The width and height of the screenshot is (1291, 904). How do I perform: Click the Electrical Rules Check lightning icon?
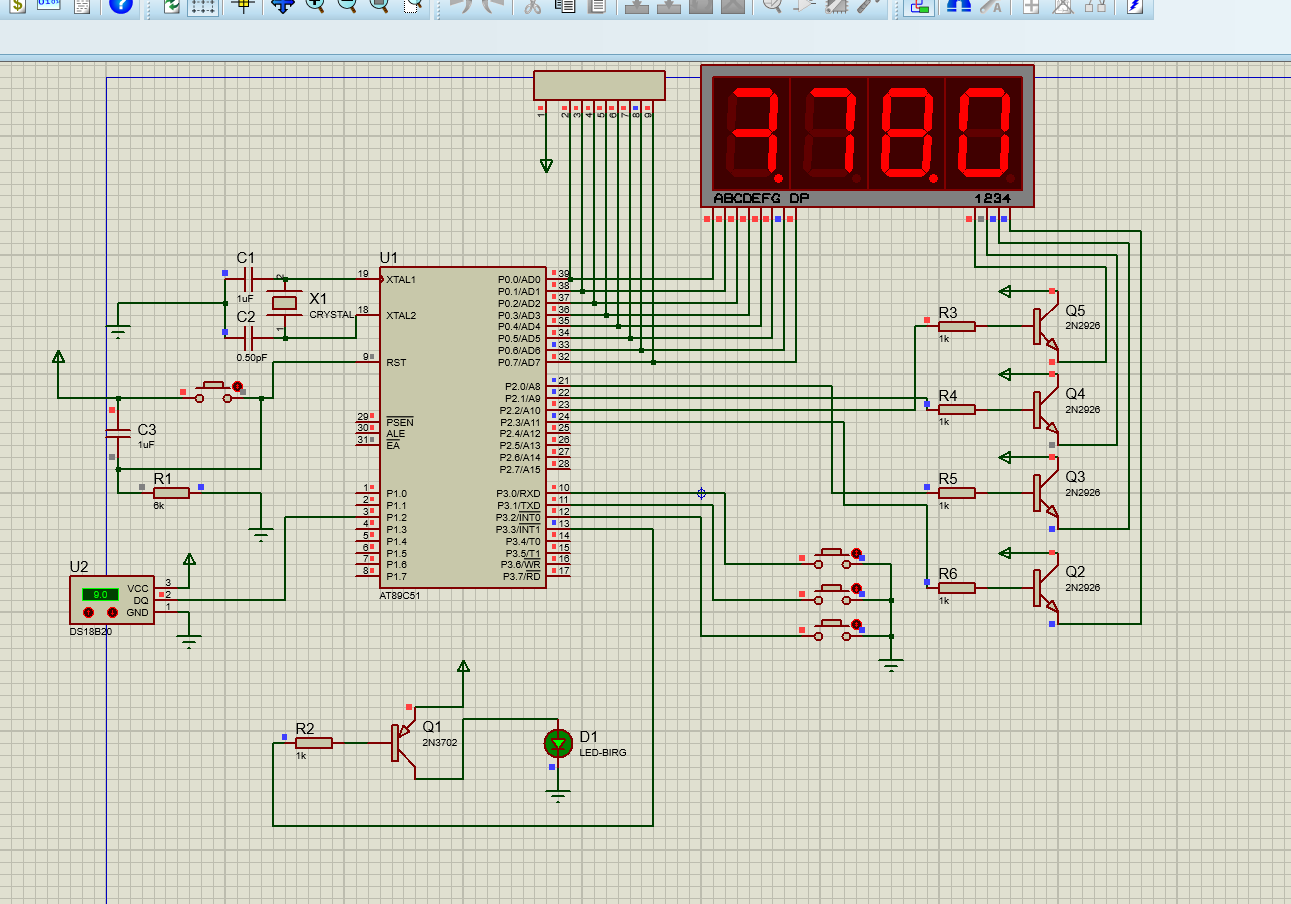tap(1134, 5)
